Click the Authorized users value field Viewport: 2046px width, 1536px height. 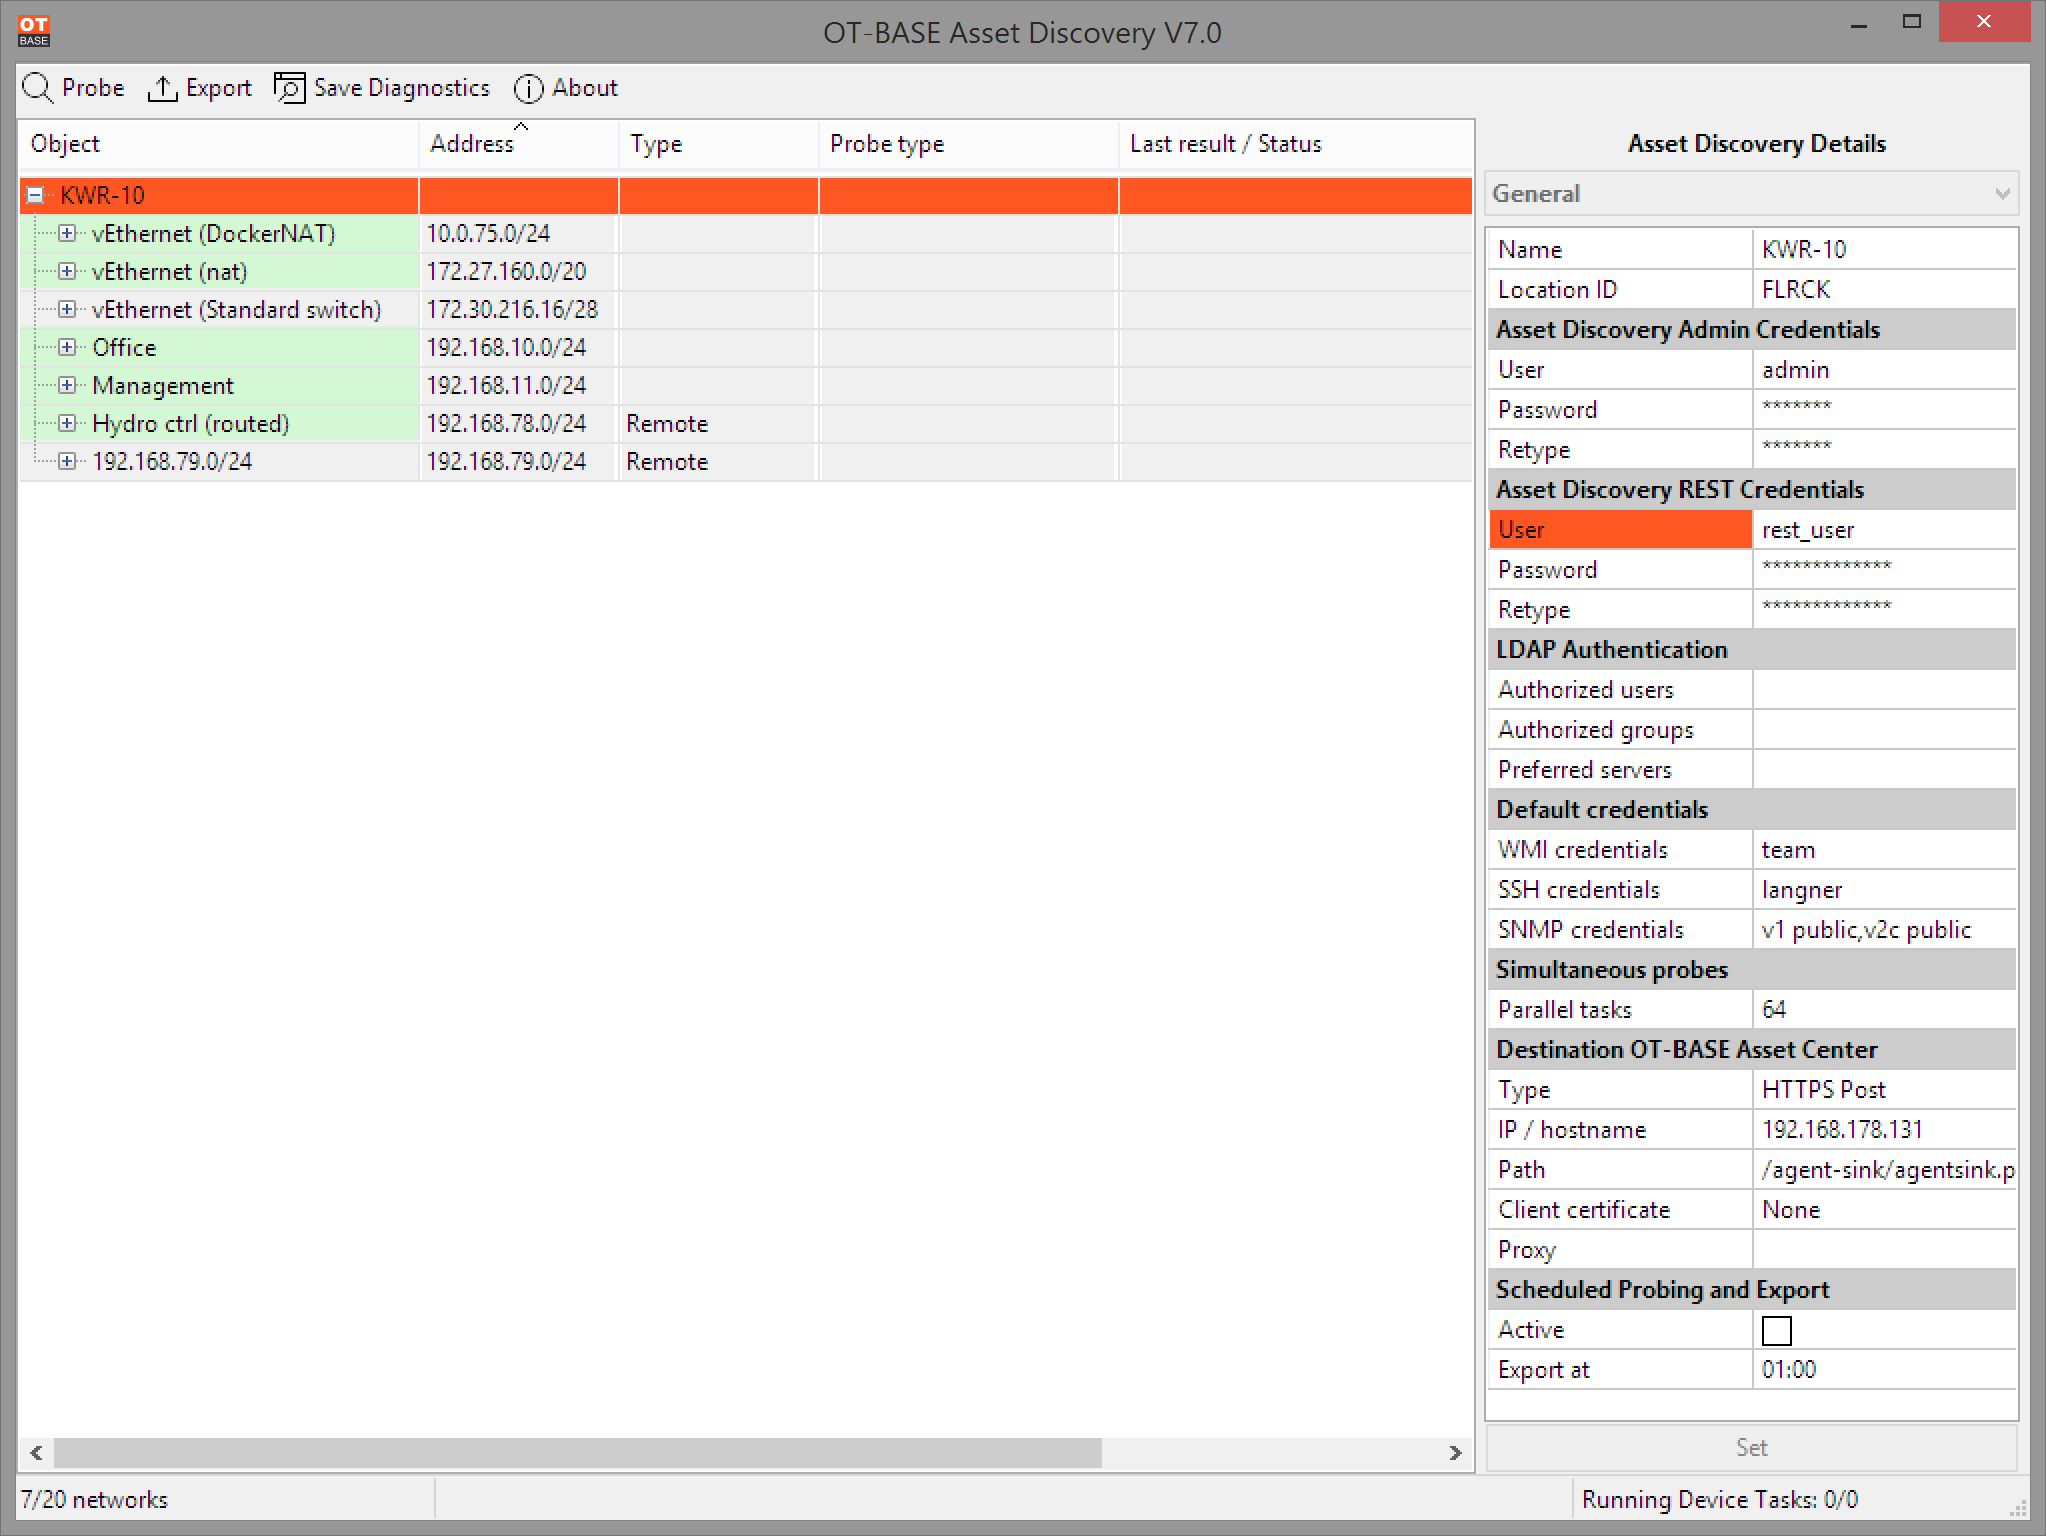[1884, 689]
